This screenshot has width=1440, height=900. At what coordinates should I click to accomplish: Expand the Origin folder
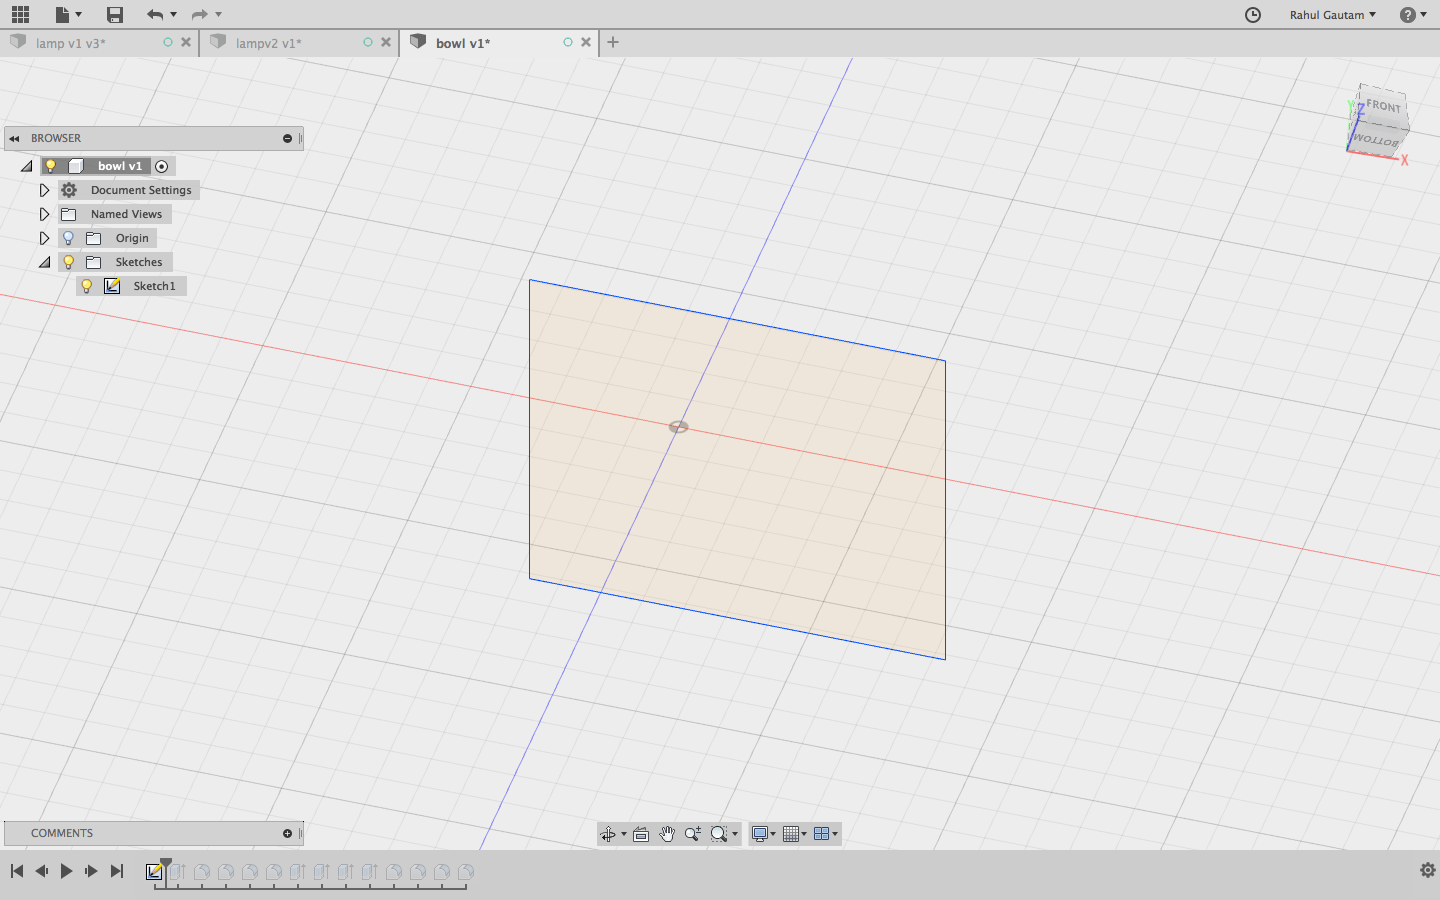pos(44,238)
